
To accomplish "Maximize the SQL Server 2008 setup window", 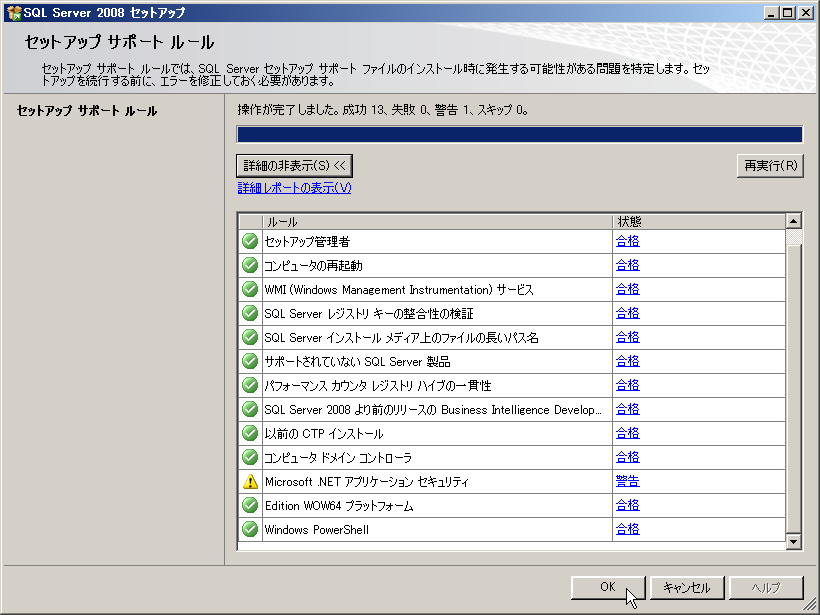I will click(788, 13).
